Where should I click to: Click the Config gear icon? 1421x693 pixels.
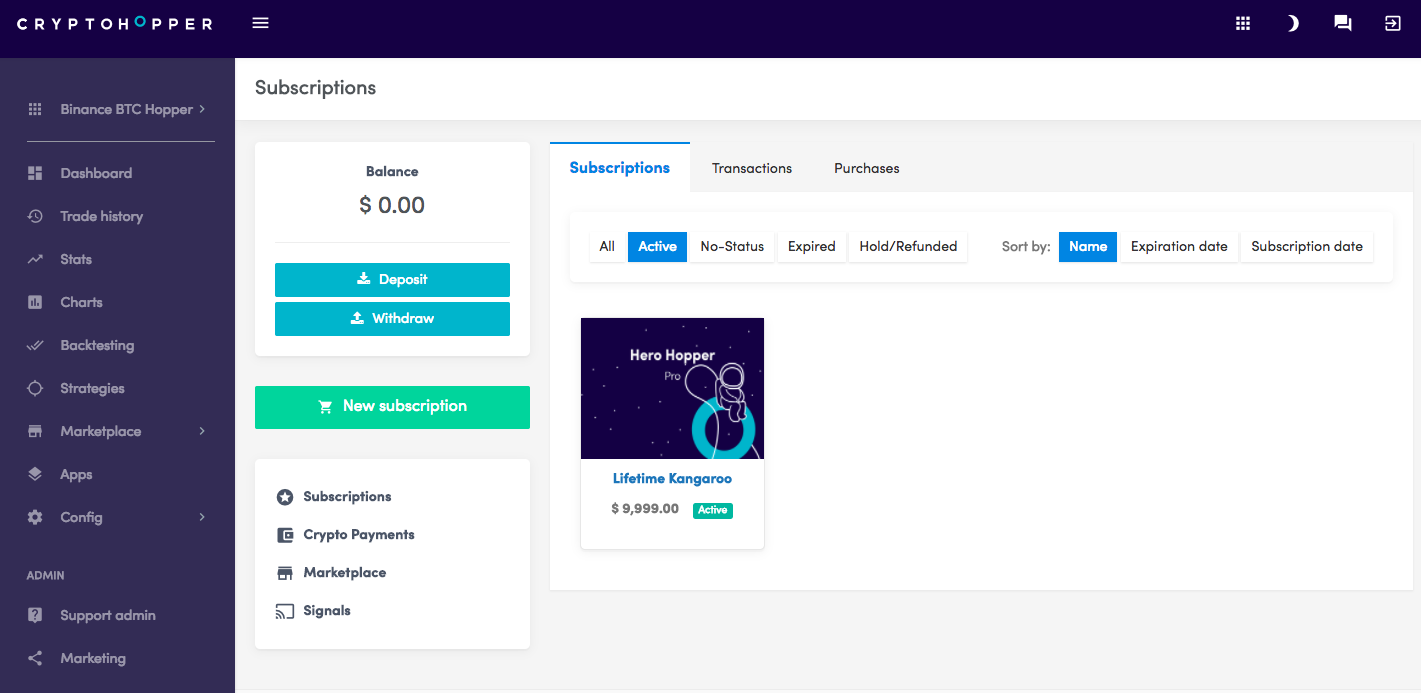click(35, 517)
